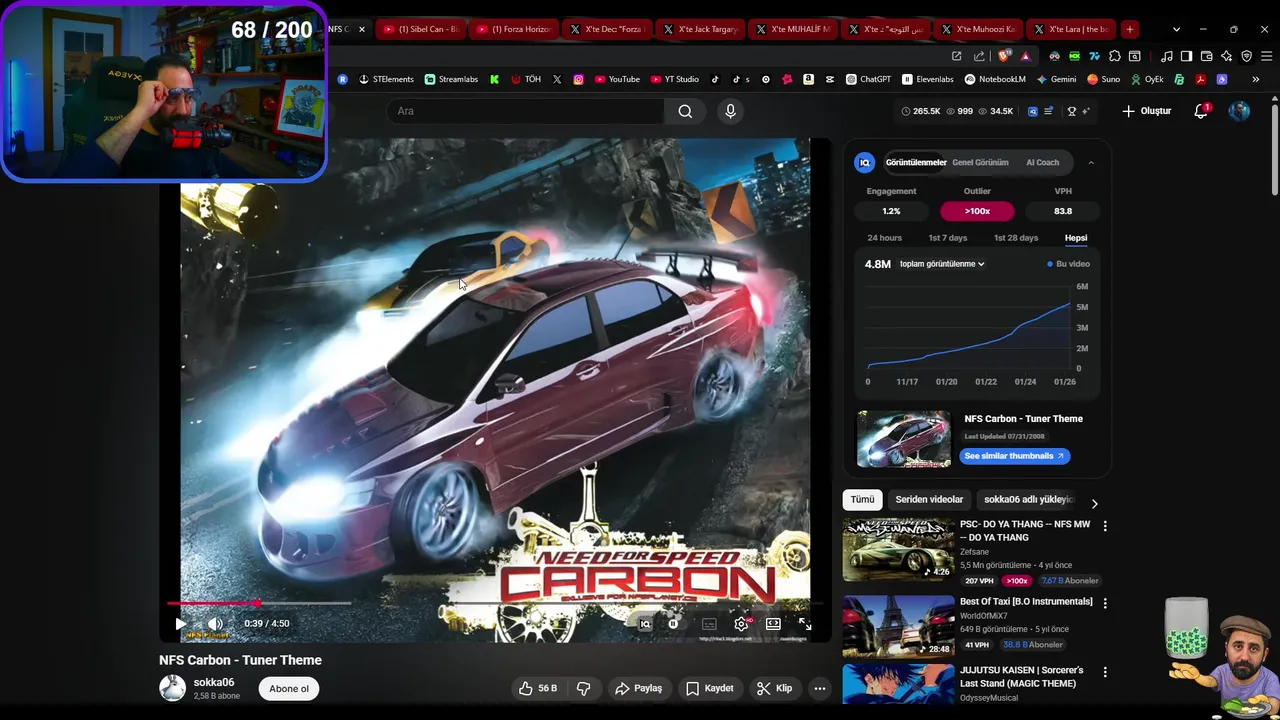Switch to Görüntülenmeler tab in vidIQ panel
1280x720 pixels.
[916, 162]
